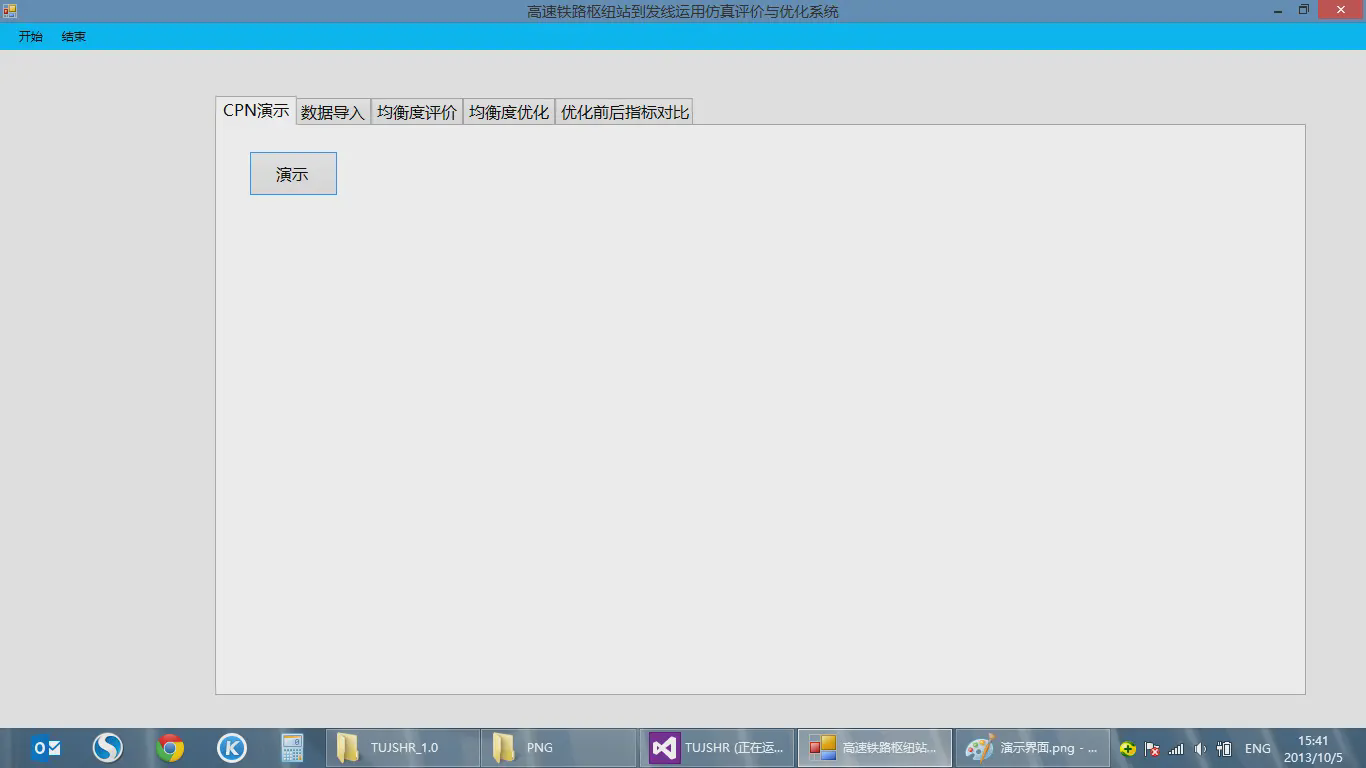Click the blue K icon in taskbar
1366x768 pixels.
(x=232, y=748)
